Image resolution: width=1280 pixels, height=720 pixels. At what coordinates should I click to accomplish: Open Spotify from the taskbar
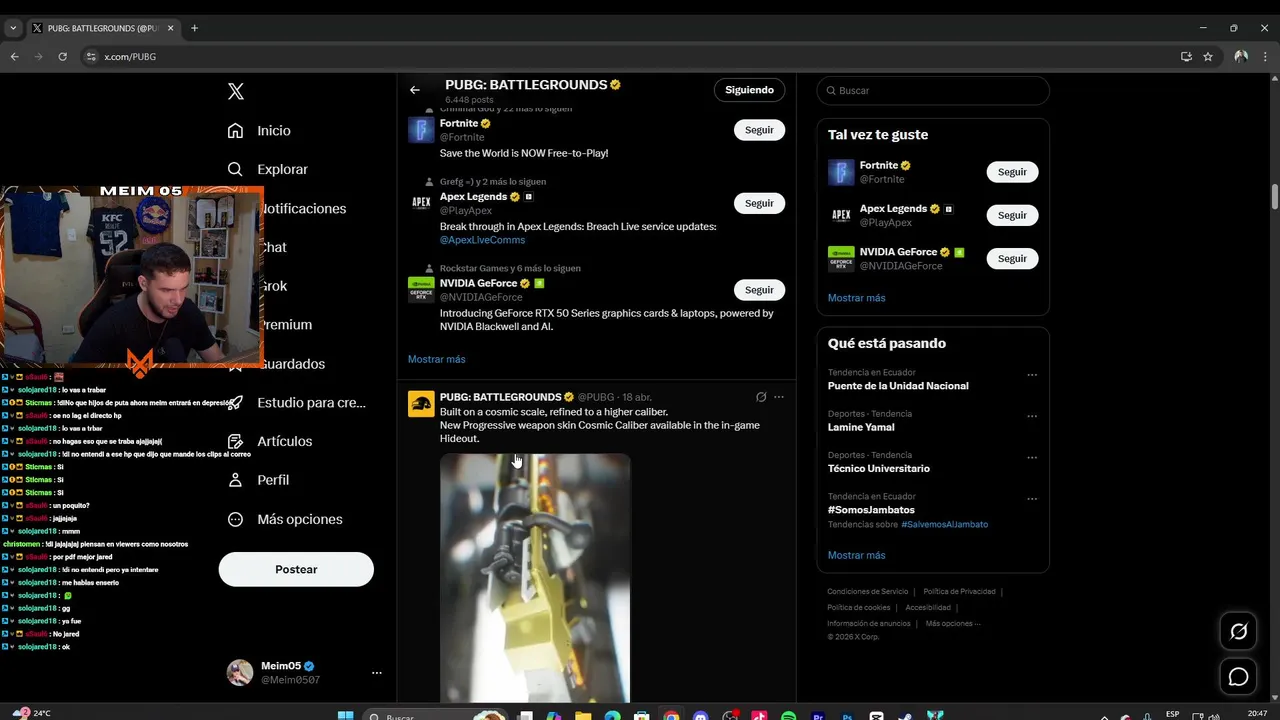point(788,716)
